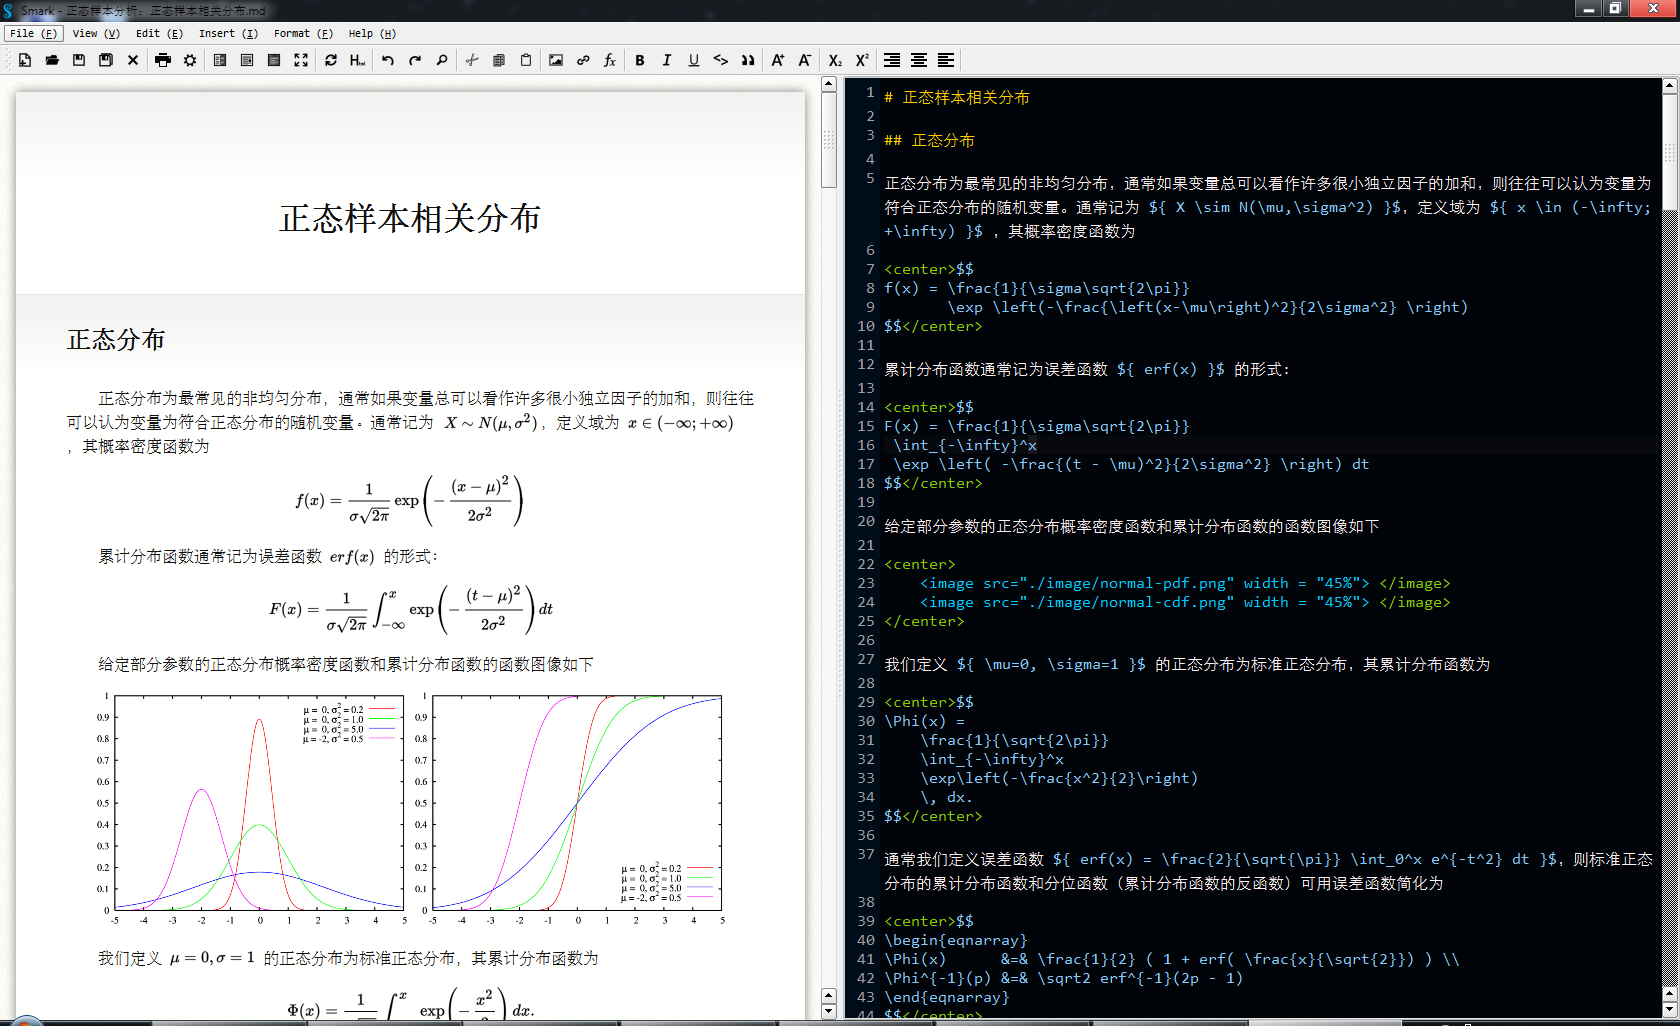Click the editor pane scrollbar up arrow
Screen dimensions: 1680x1026
point(1670,86)
